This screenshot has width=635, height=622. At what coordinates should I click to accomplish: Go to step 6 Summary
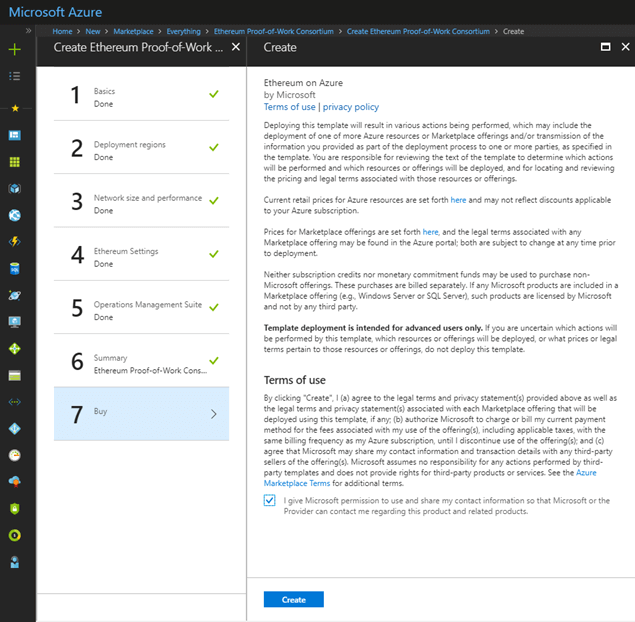click(140, 364)
